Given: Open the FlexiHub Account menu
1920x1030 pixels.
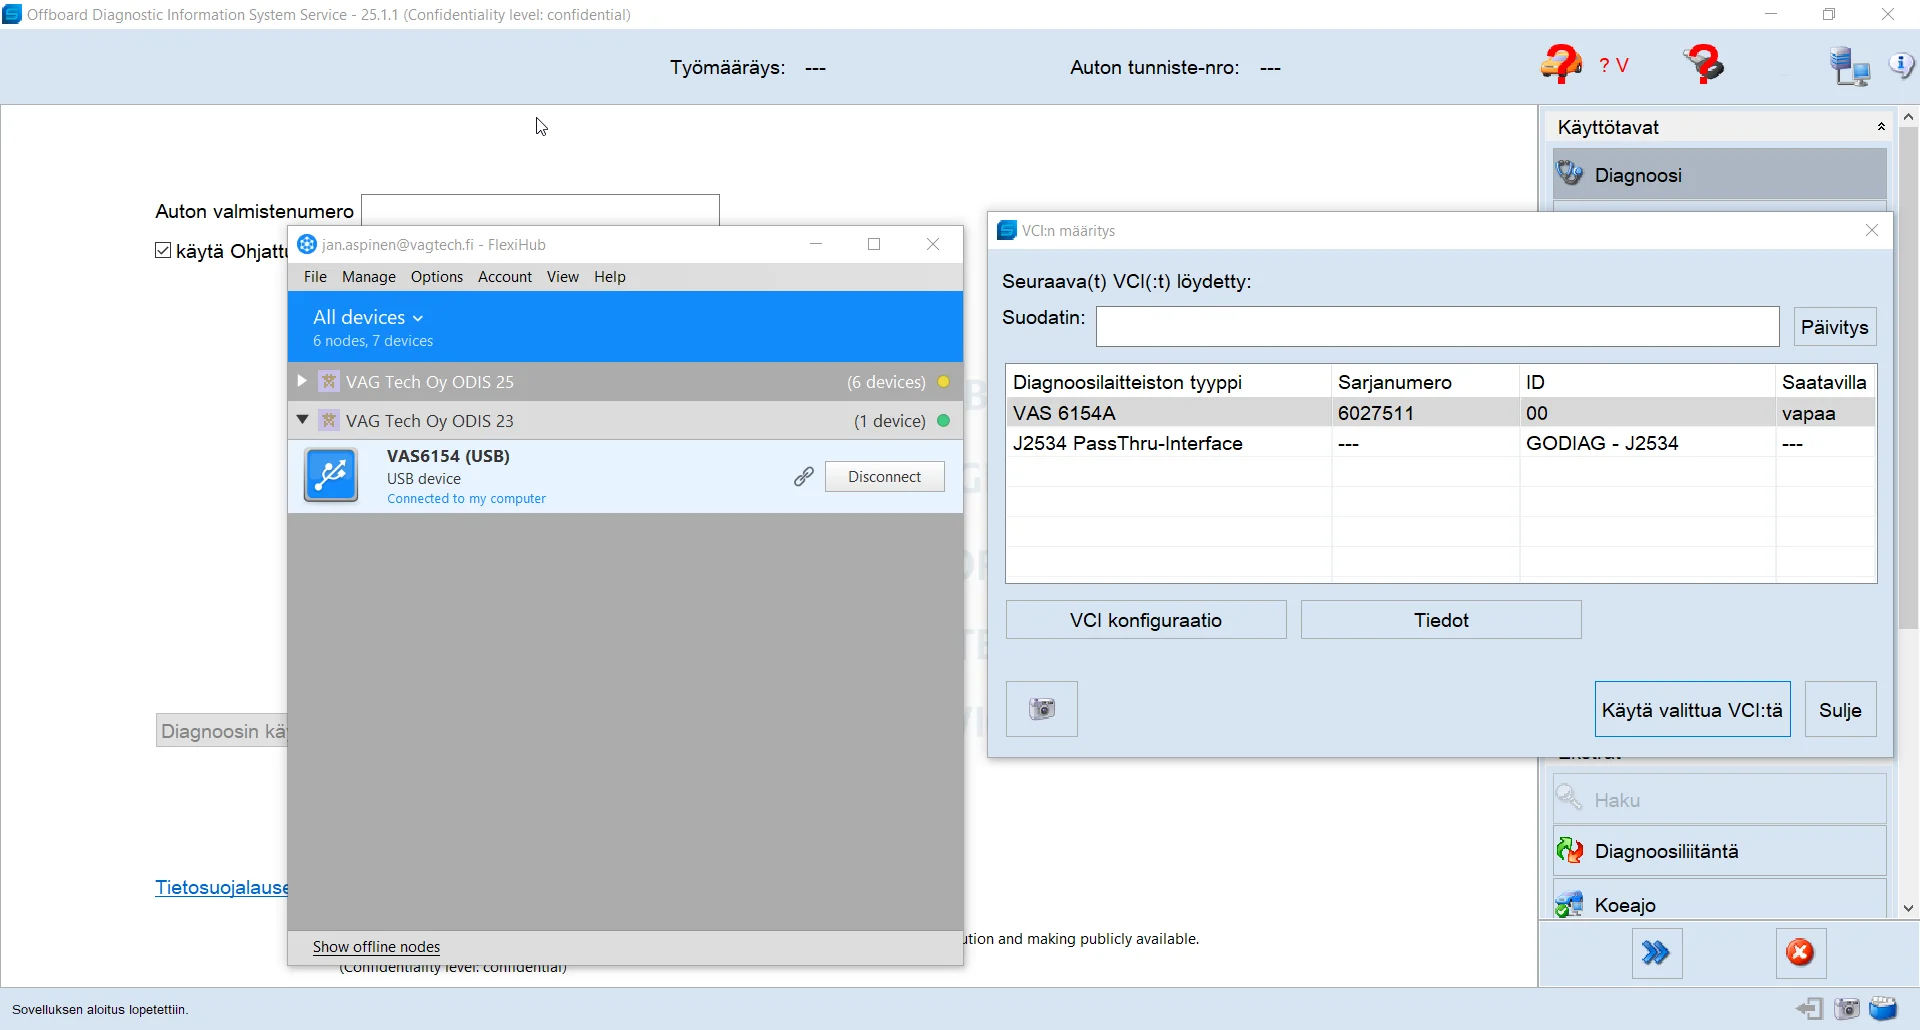Looking at the screenshot, I should coord(505,276).
